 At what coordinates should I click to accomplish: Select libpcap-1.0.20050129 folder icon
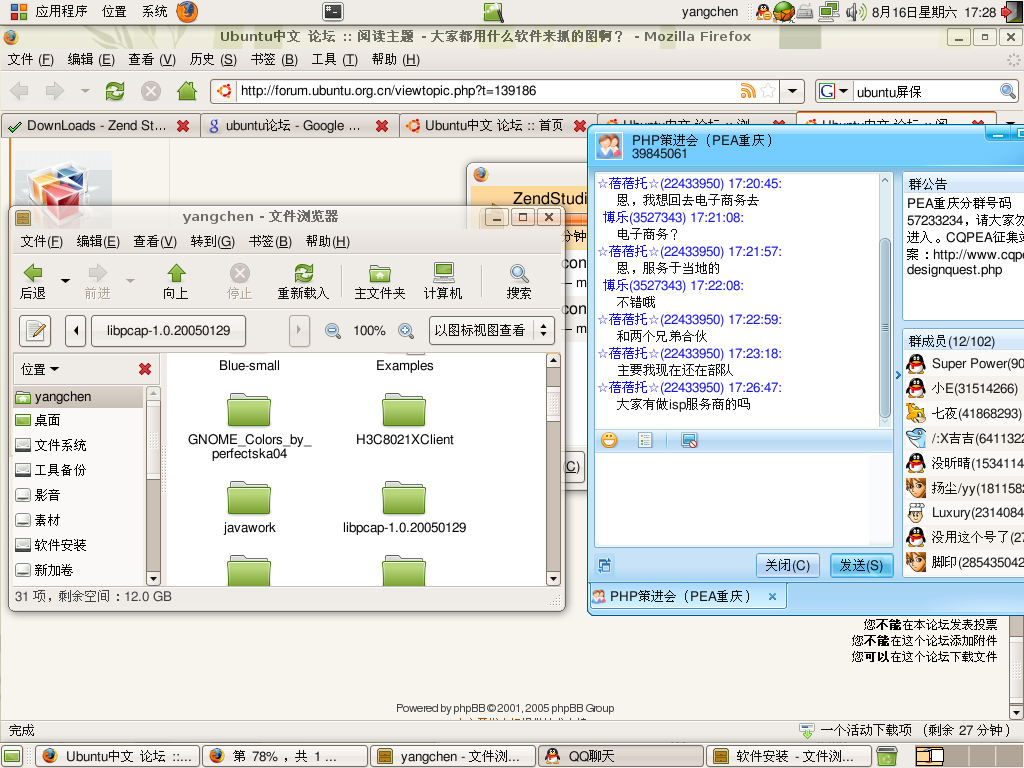(x=404, y=498)
